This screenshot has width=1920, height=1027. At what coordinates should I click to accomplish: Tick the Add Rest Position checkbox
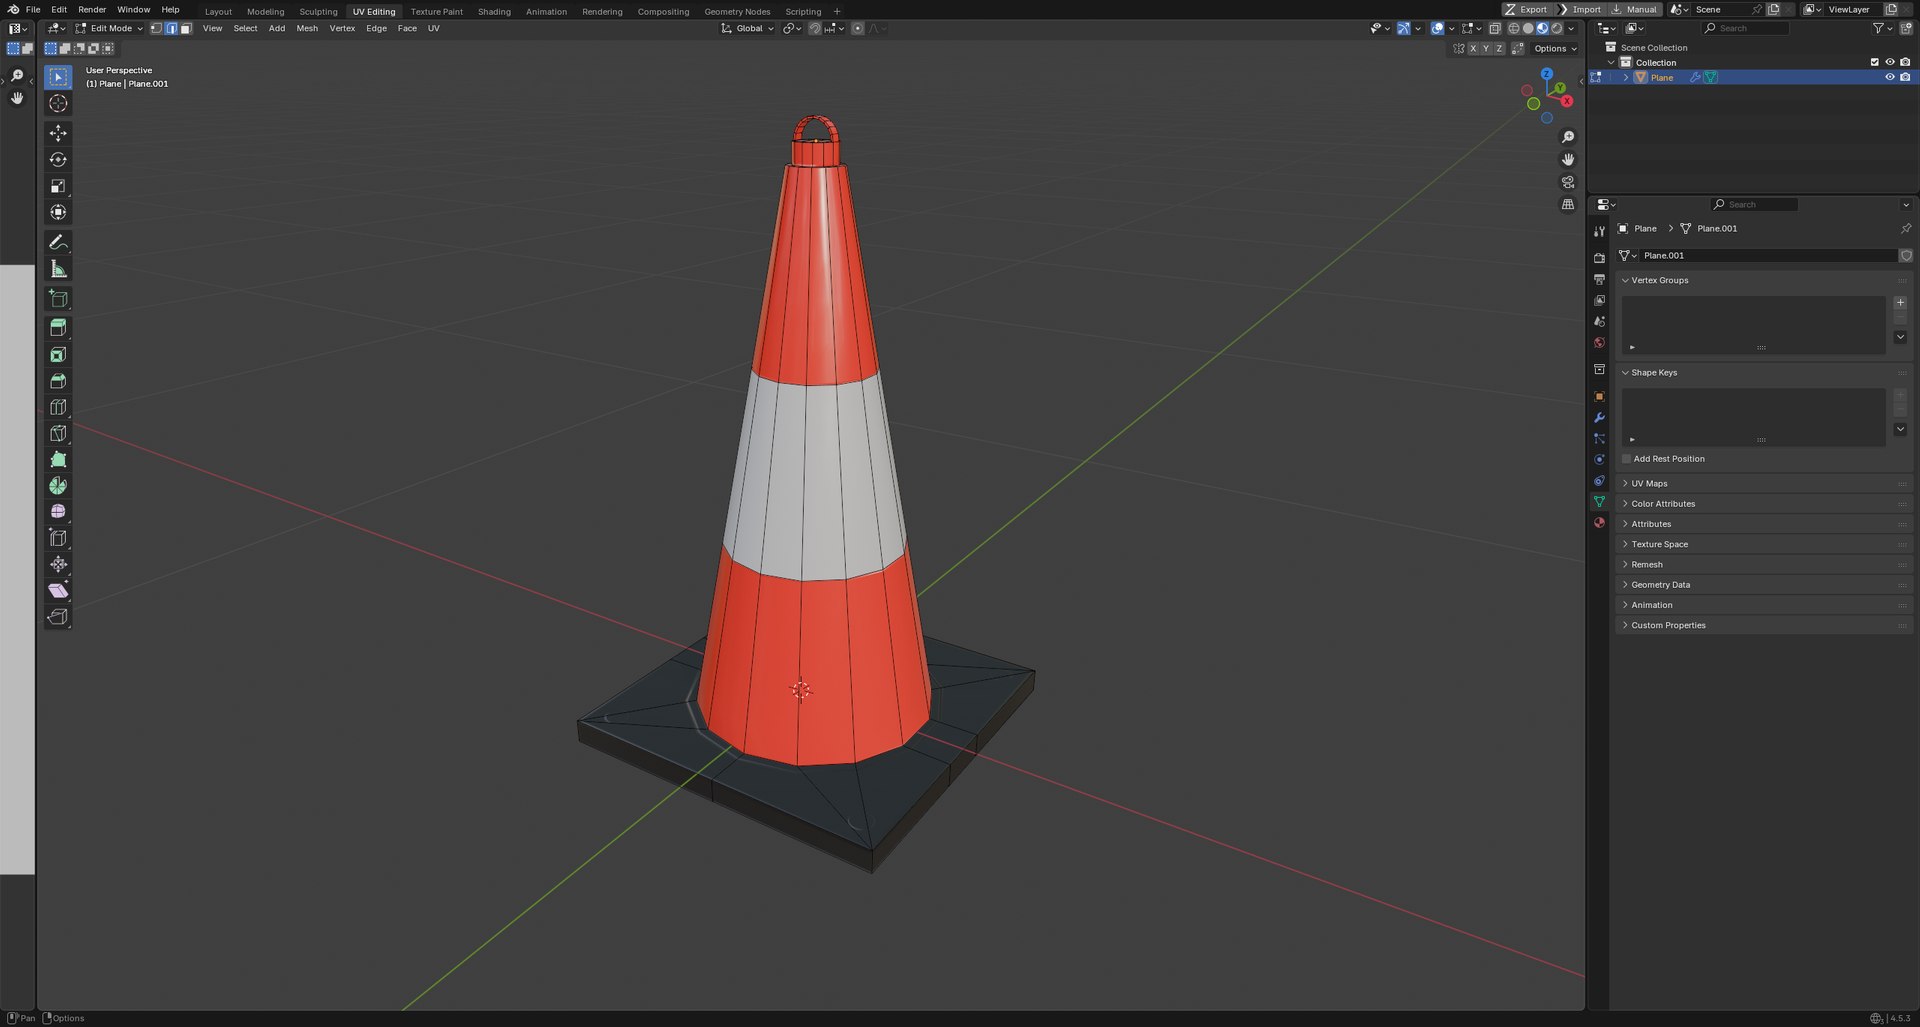[1626, 459]
